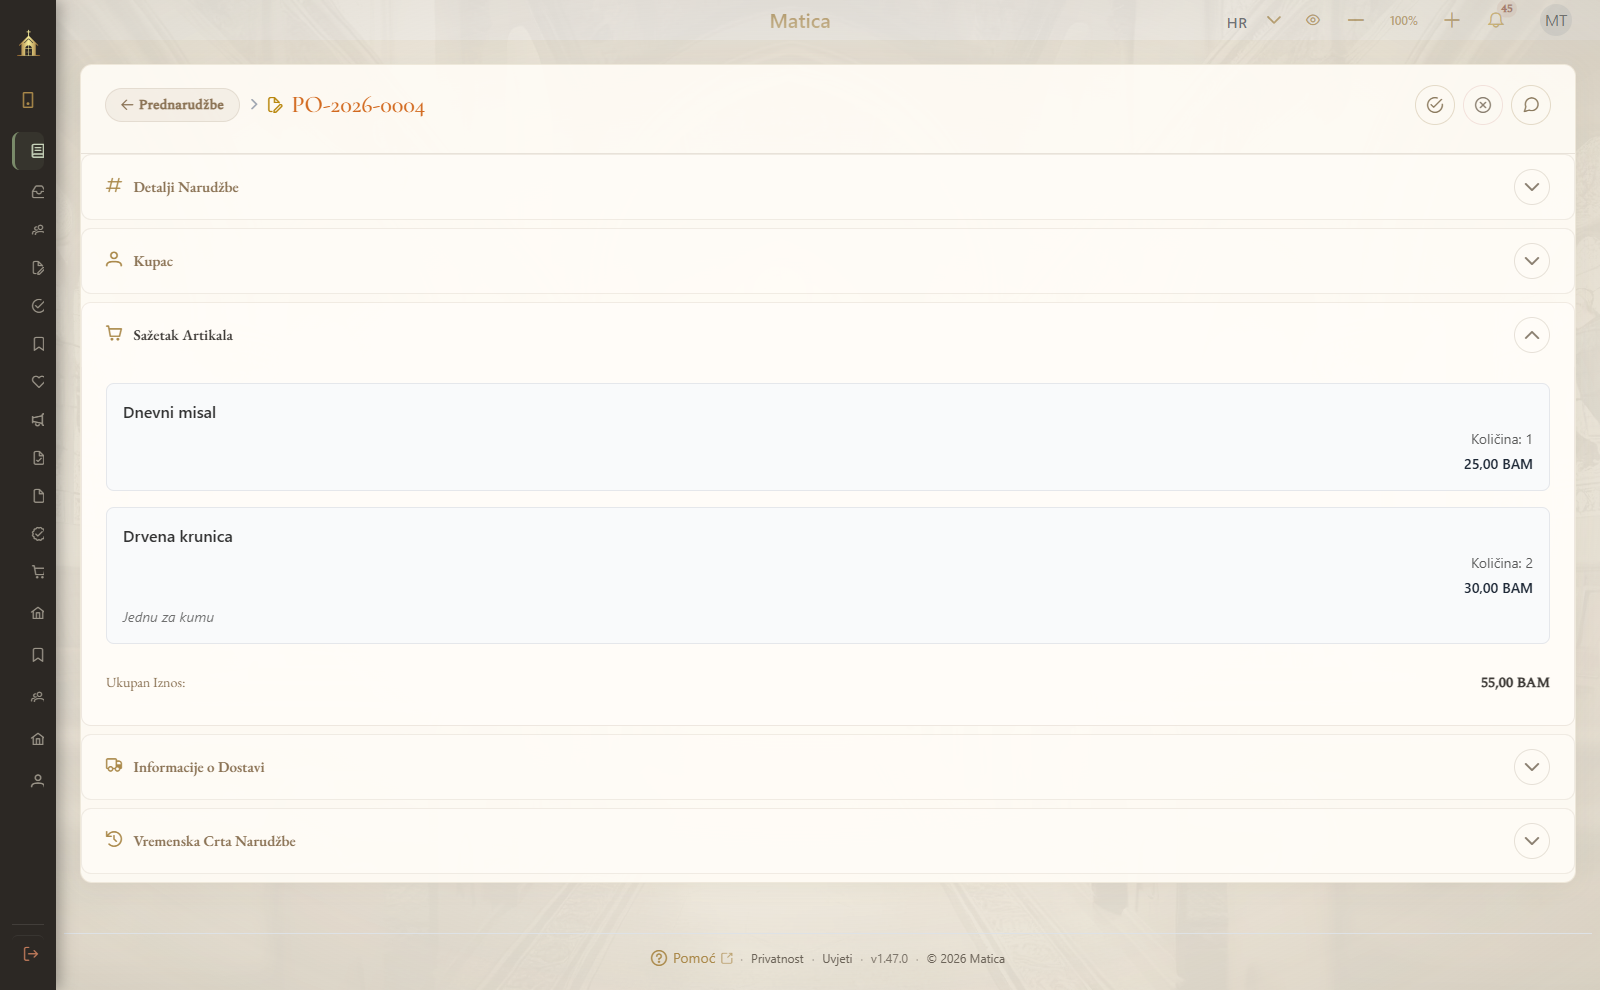
Task: Open the MT user avatar menu
Action: click(x=1556, y=20)
